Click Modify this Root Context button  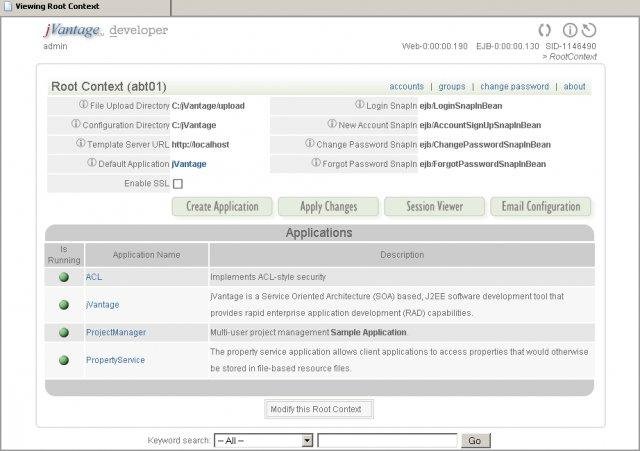[x=320, y=409]
